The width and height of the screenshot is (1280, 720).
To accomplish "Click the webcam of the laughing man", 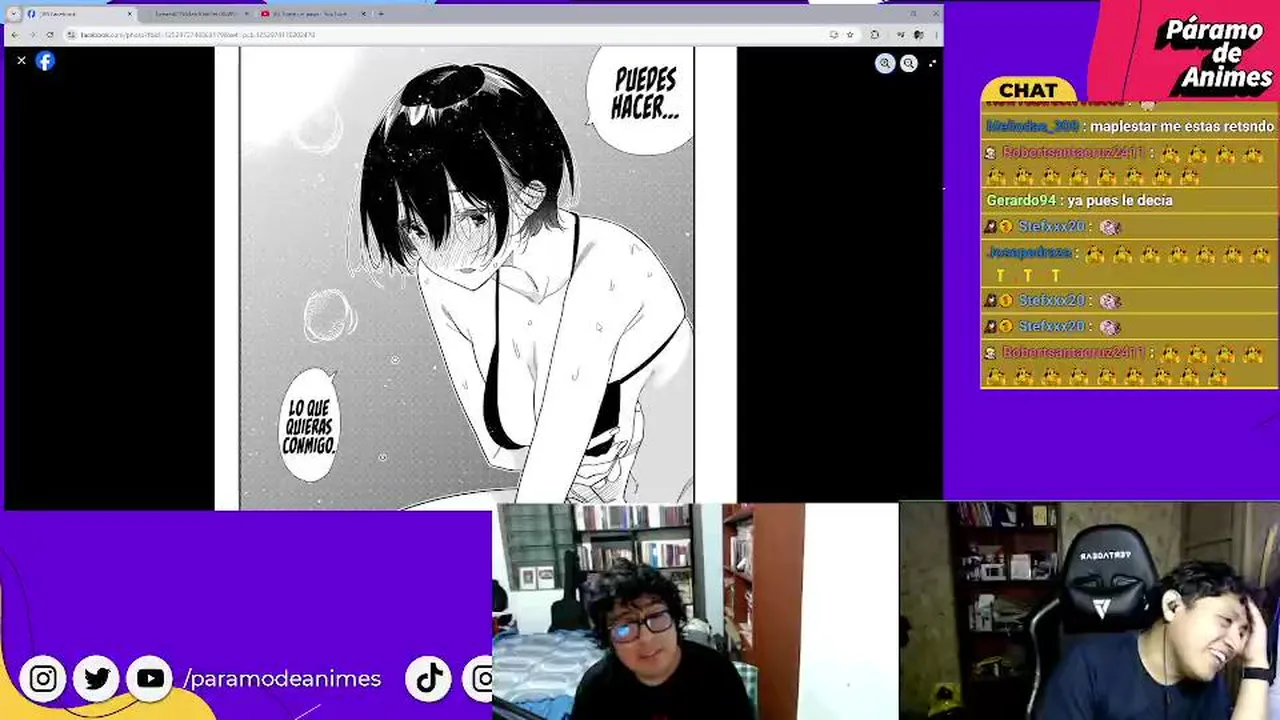I will (x=1090, y=611).
